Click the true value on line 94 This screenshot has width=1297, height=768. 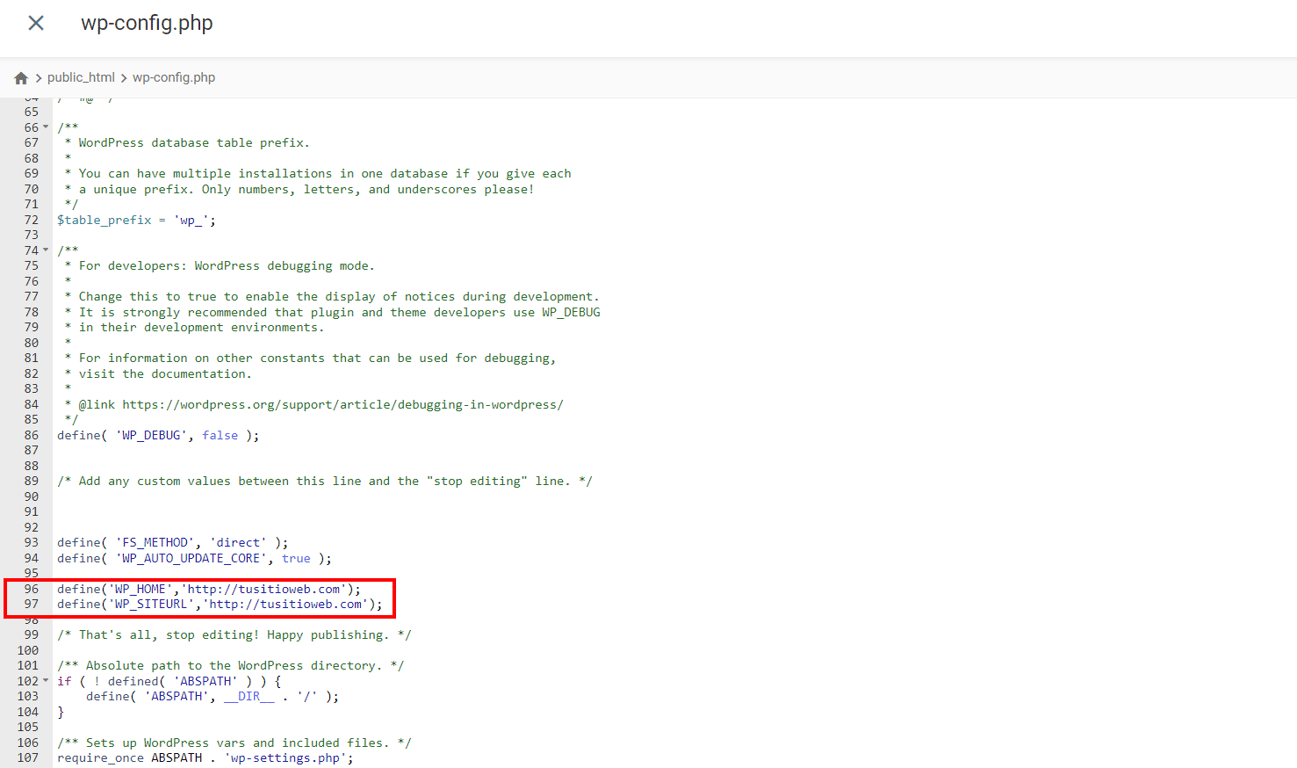[x=296, y=558]
